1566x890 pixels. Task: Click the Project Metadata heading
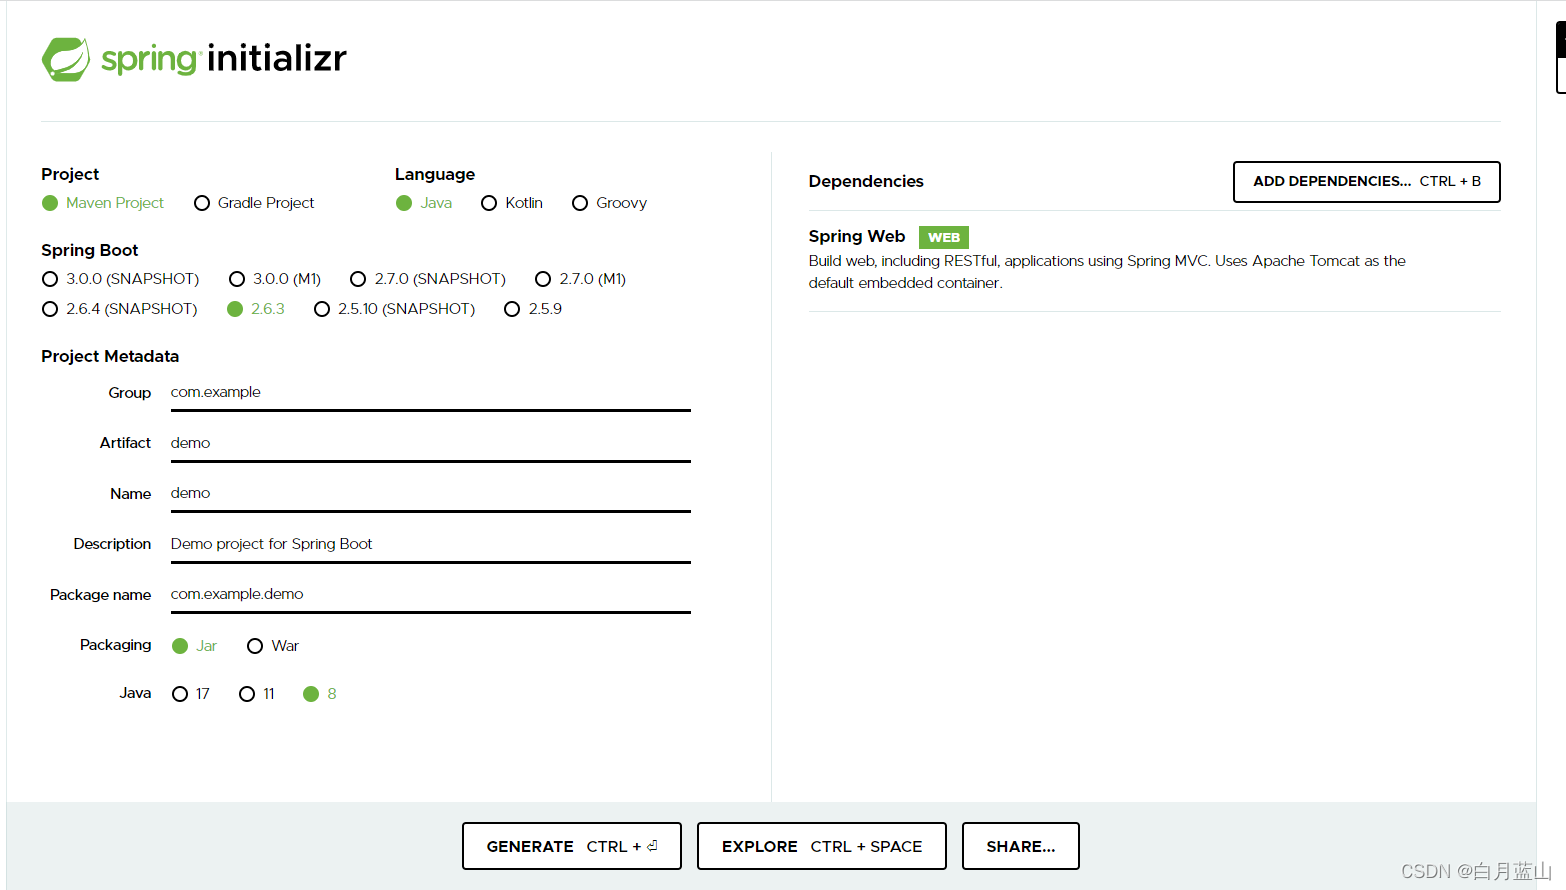click(x=110, y=356)
